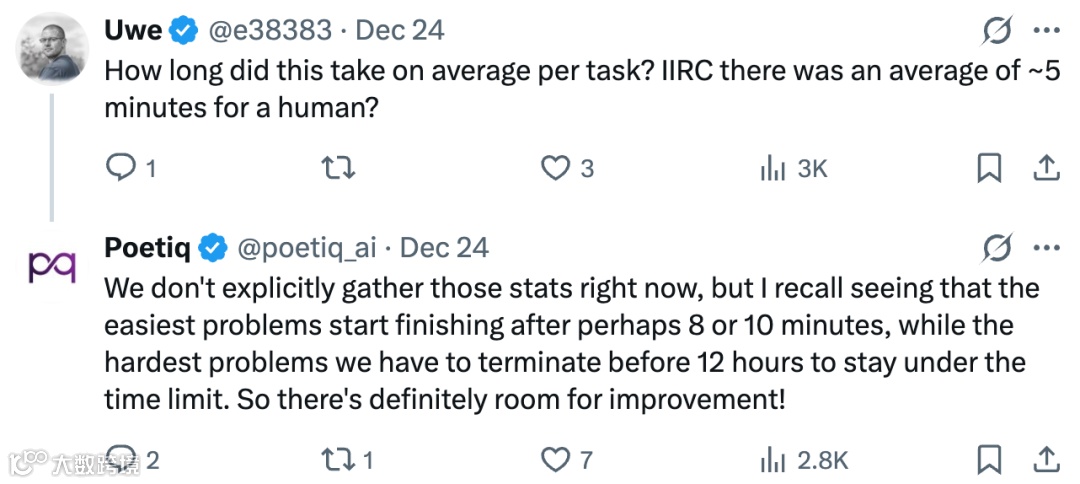Retweet Uwe's question tweet
This screenshot has width=1080, height=484.
[339, 169]
